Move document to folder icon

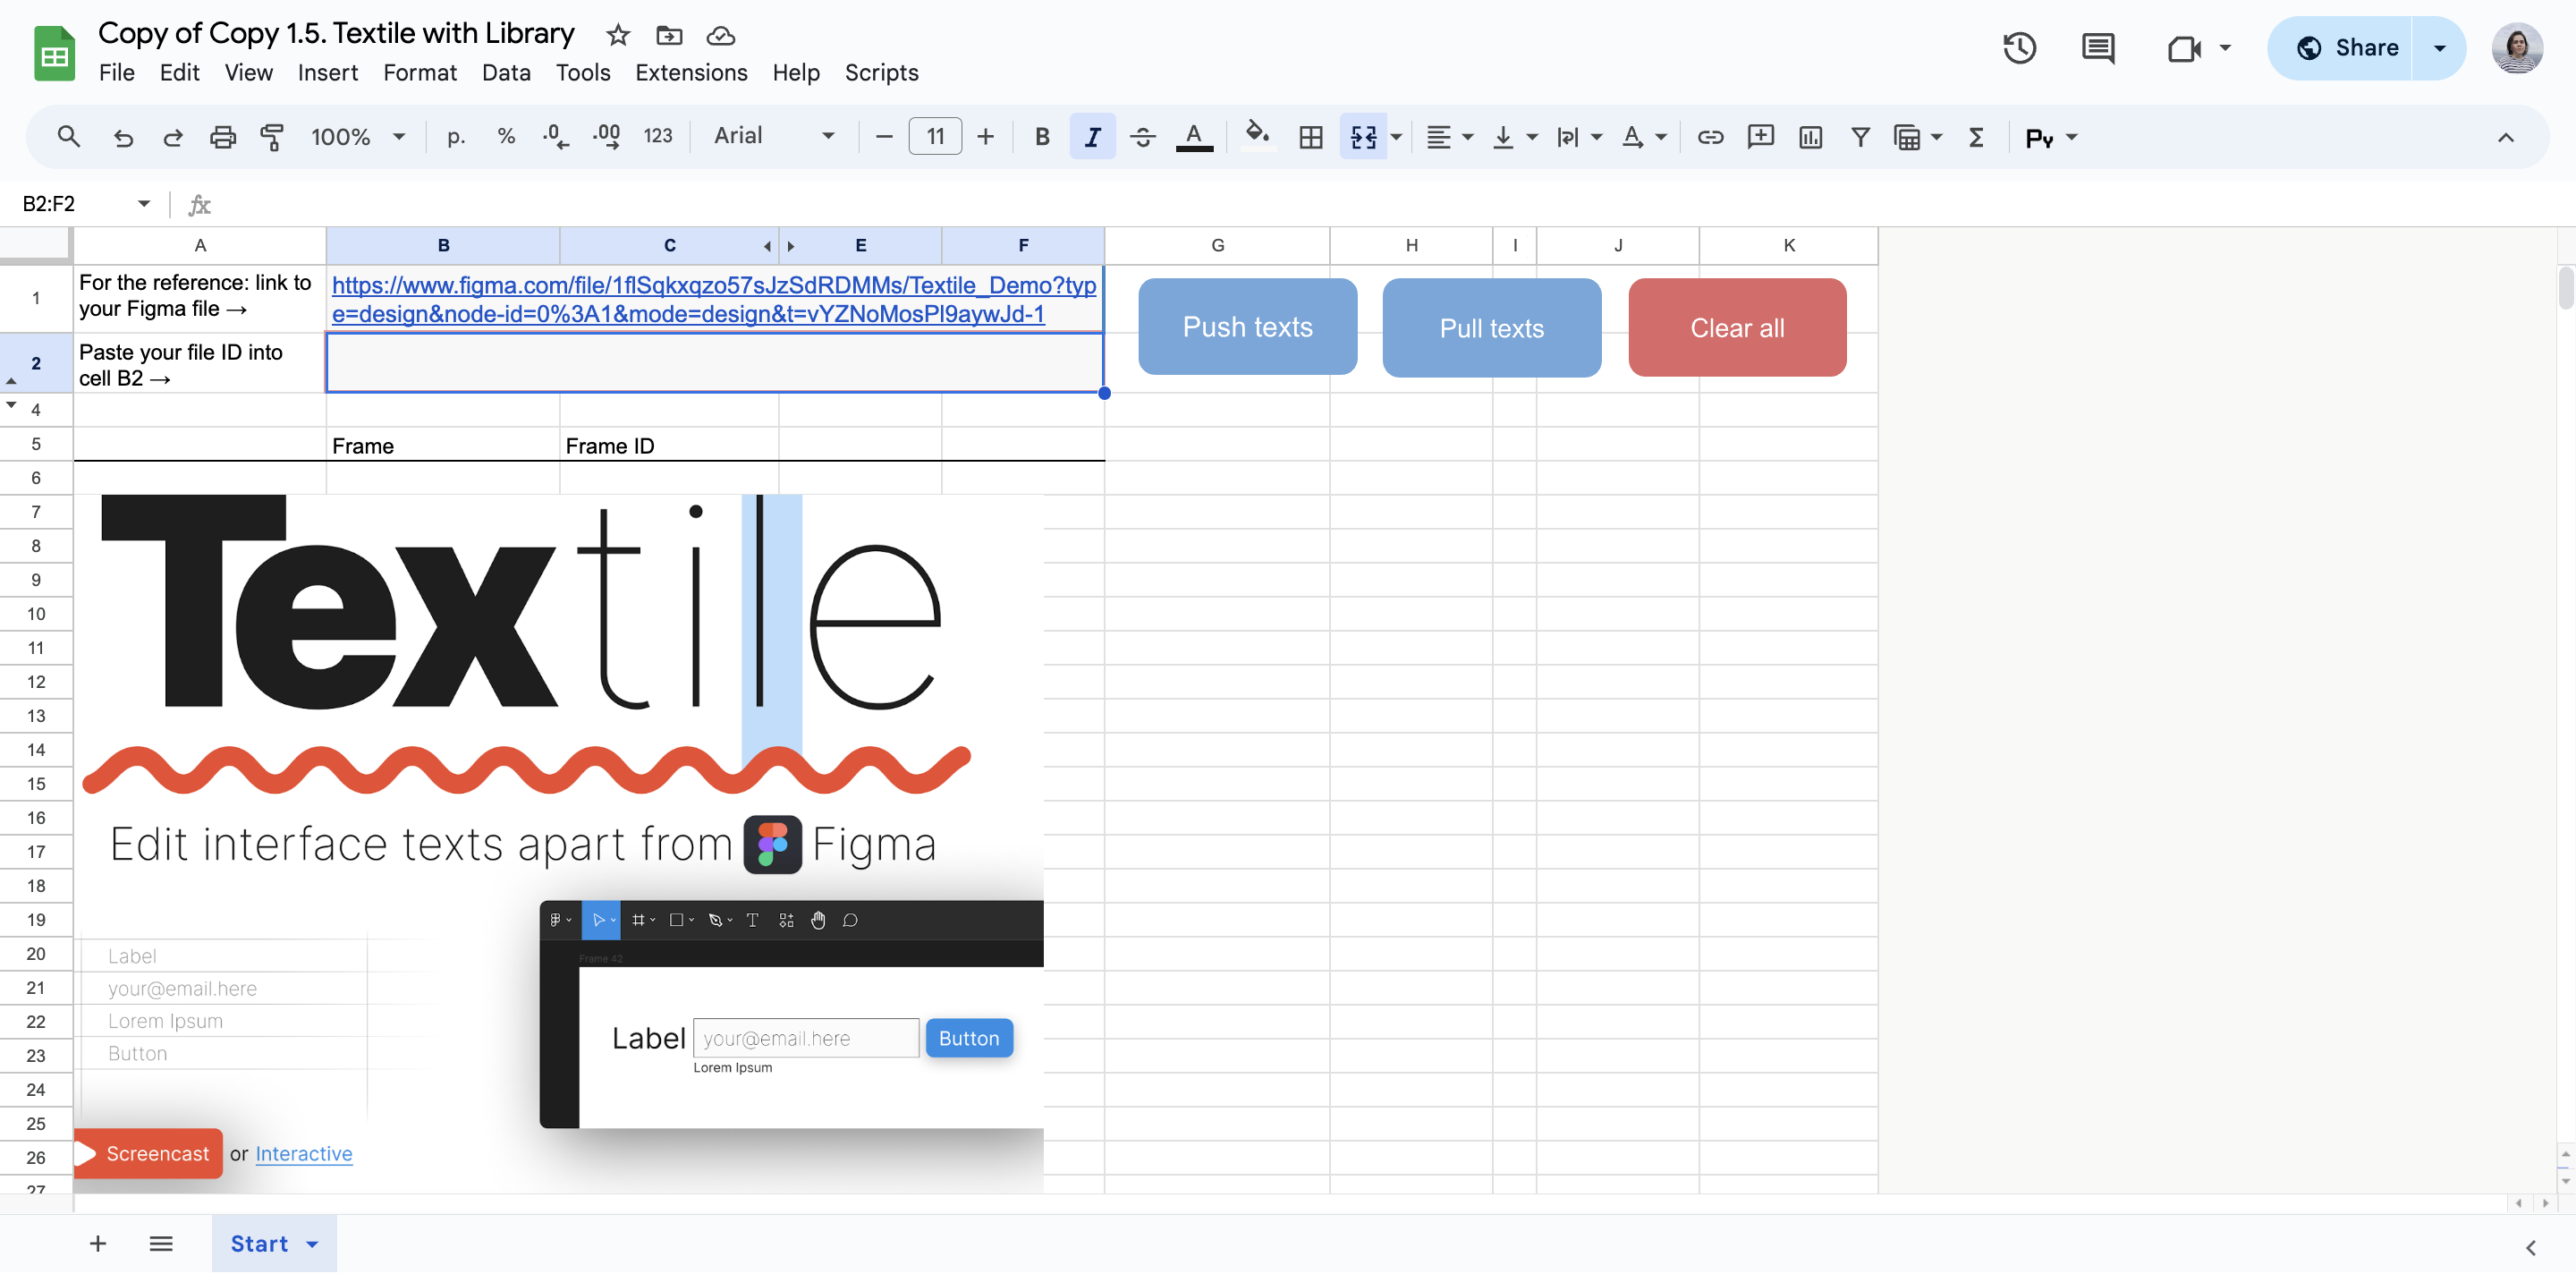coord(669,35)
